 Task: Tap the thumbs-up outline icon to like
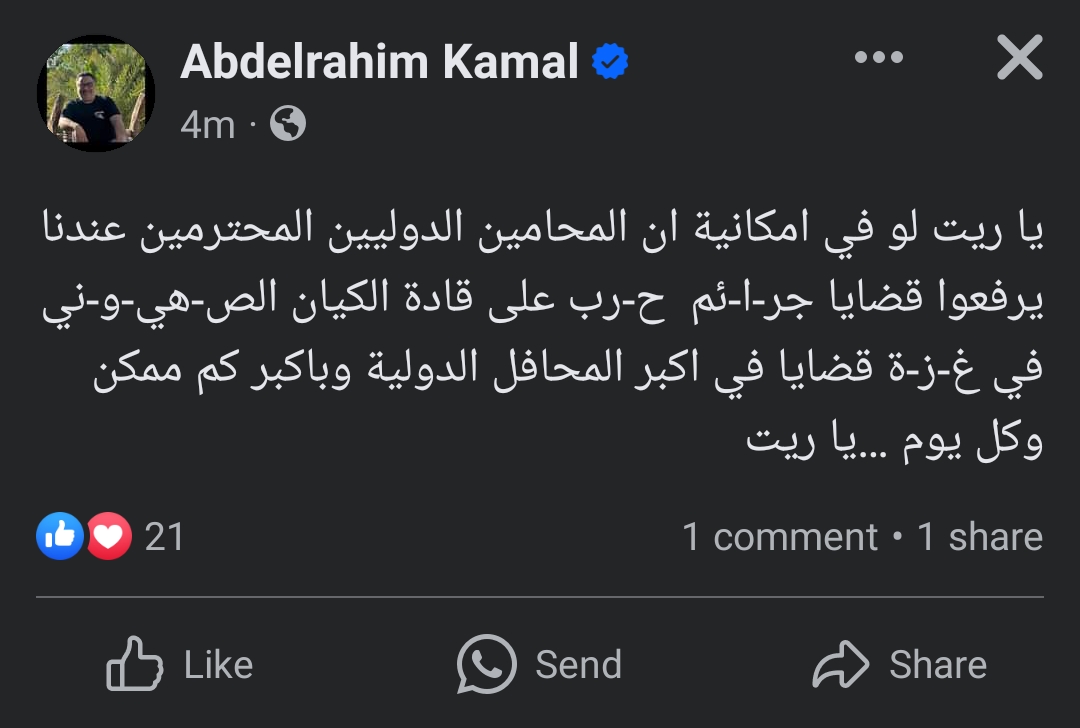[x=135, y=665]
